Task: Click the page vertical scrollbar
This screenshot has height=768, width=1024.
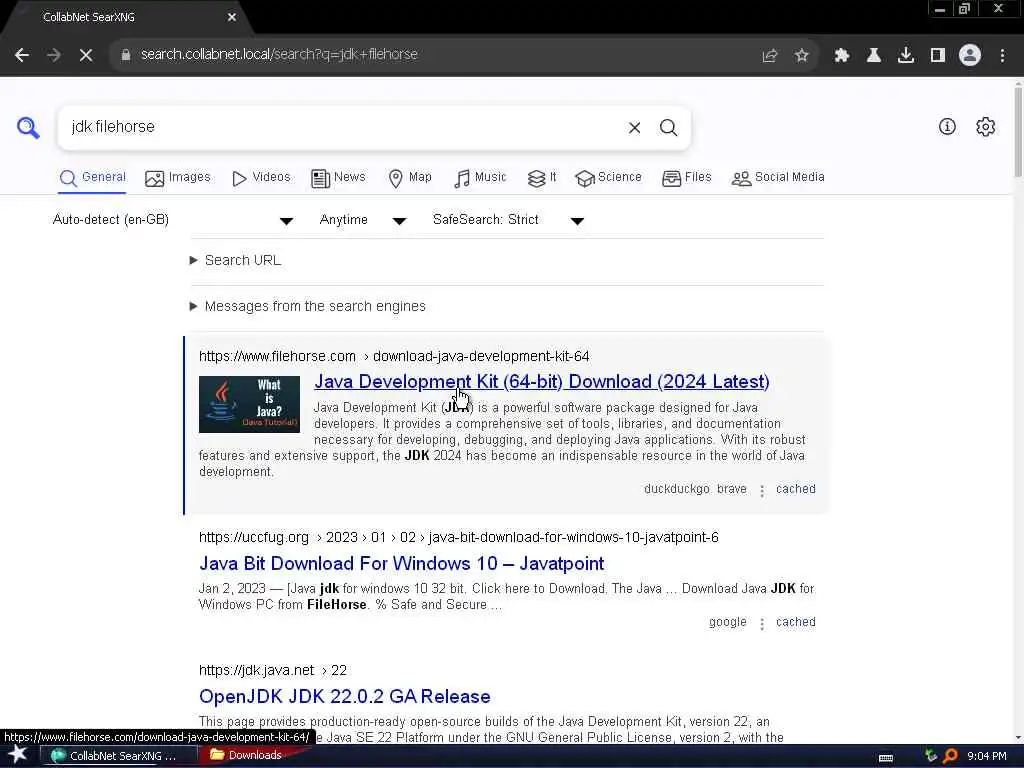Action: [x=1018, y=131]
